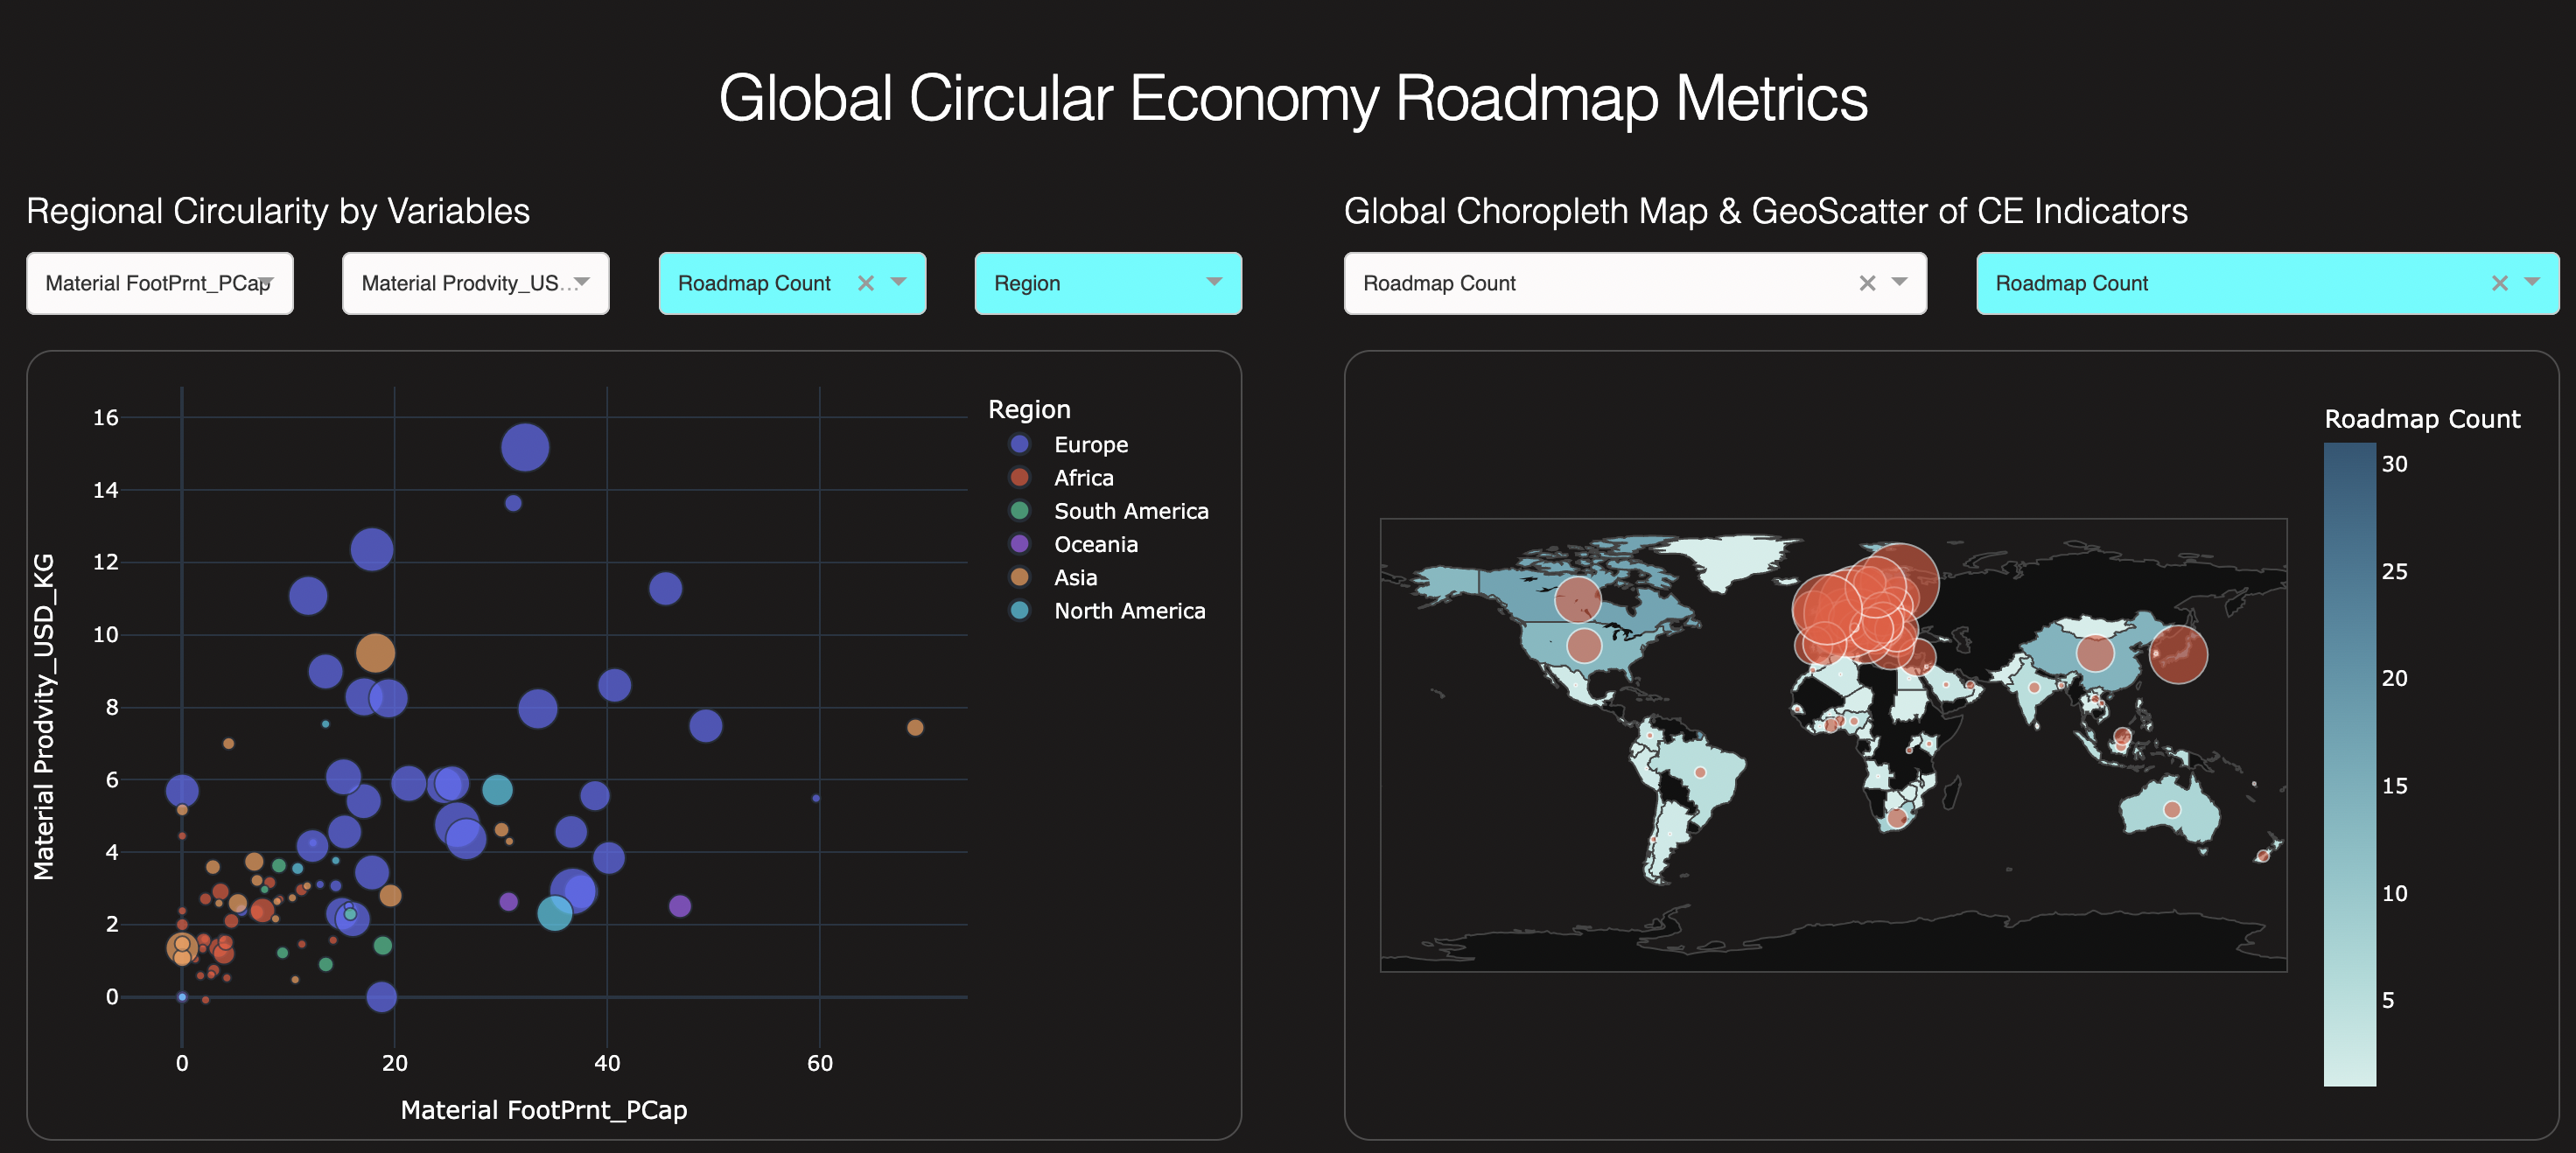2576x1153 pixels.
Task: Expand the Material Prodvity_USD dropdown
Action: pyautogui.click(x=582, y=283)
